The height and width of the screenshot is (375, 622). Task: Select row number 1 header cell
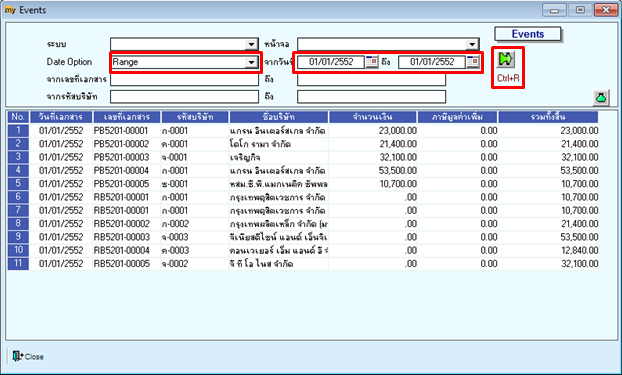tap(18, 131)
